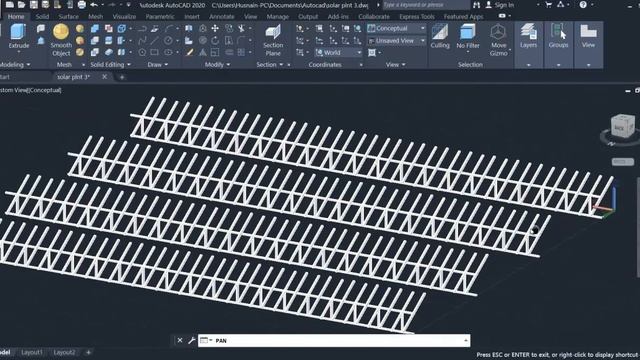Screen dimensions: 640x360
Task: Expand the Groups panel arrow
Action: tap(558, 65)
